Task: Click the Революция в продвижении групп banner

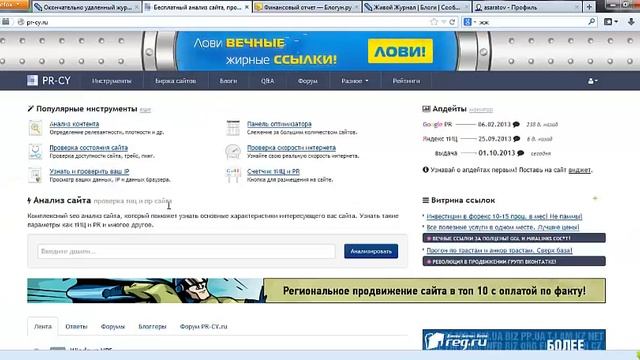Action: (x=514, y=261)
